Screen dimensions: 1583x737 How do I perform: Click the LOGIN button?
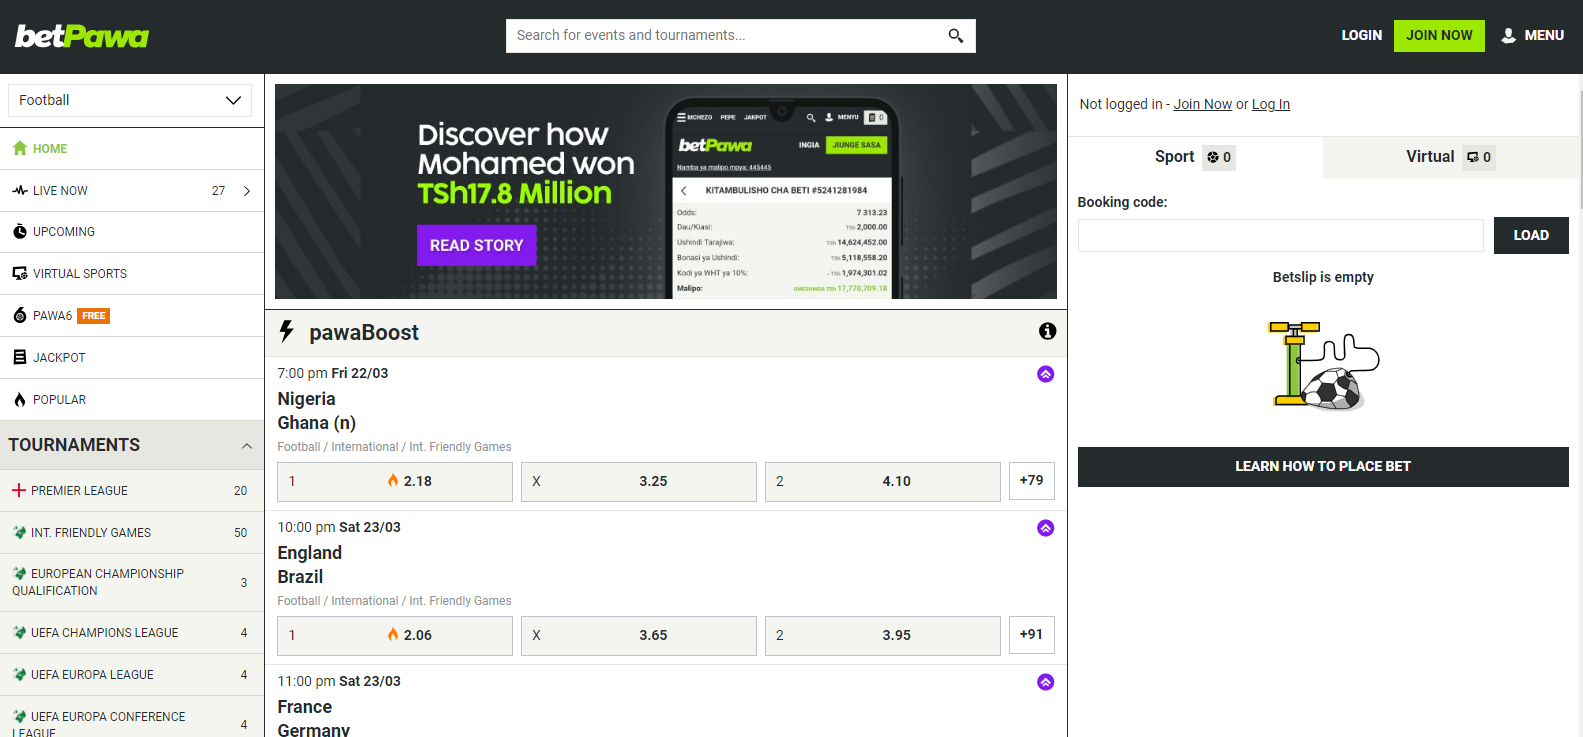(1361, 35)
